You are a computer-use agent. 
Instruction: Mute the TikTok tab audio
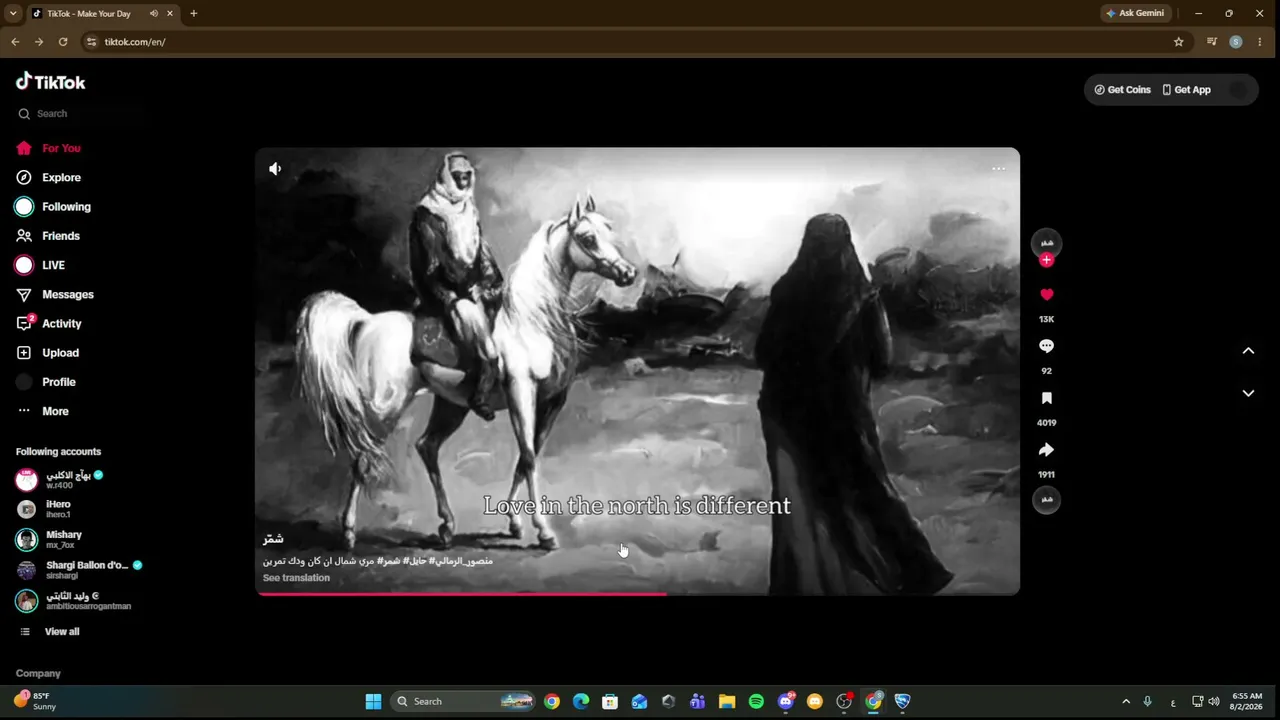point(154,13)
